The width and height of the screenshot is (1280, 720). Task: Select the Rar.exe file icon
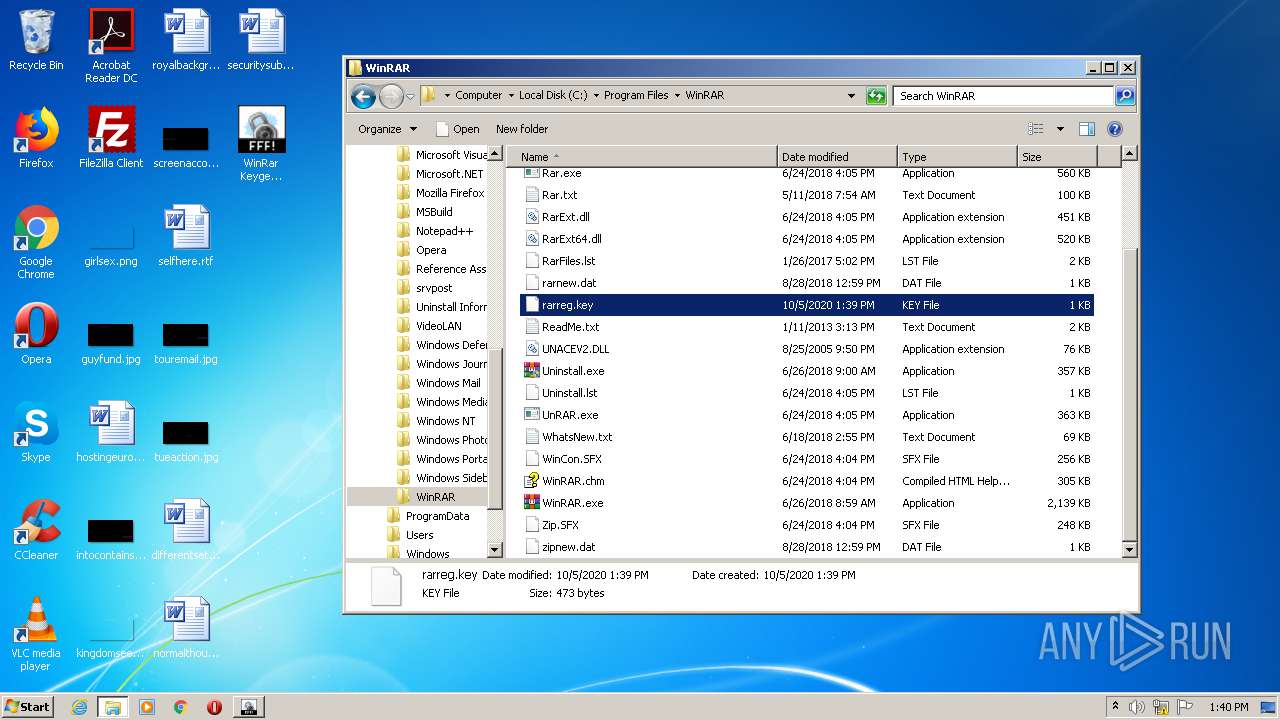pyautogui.click(x=532, y=173)
